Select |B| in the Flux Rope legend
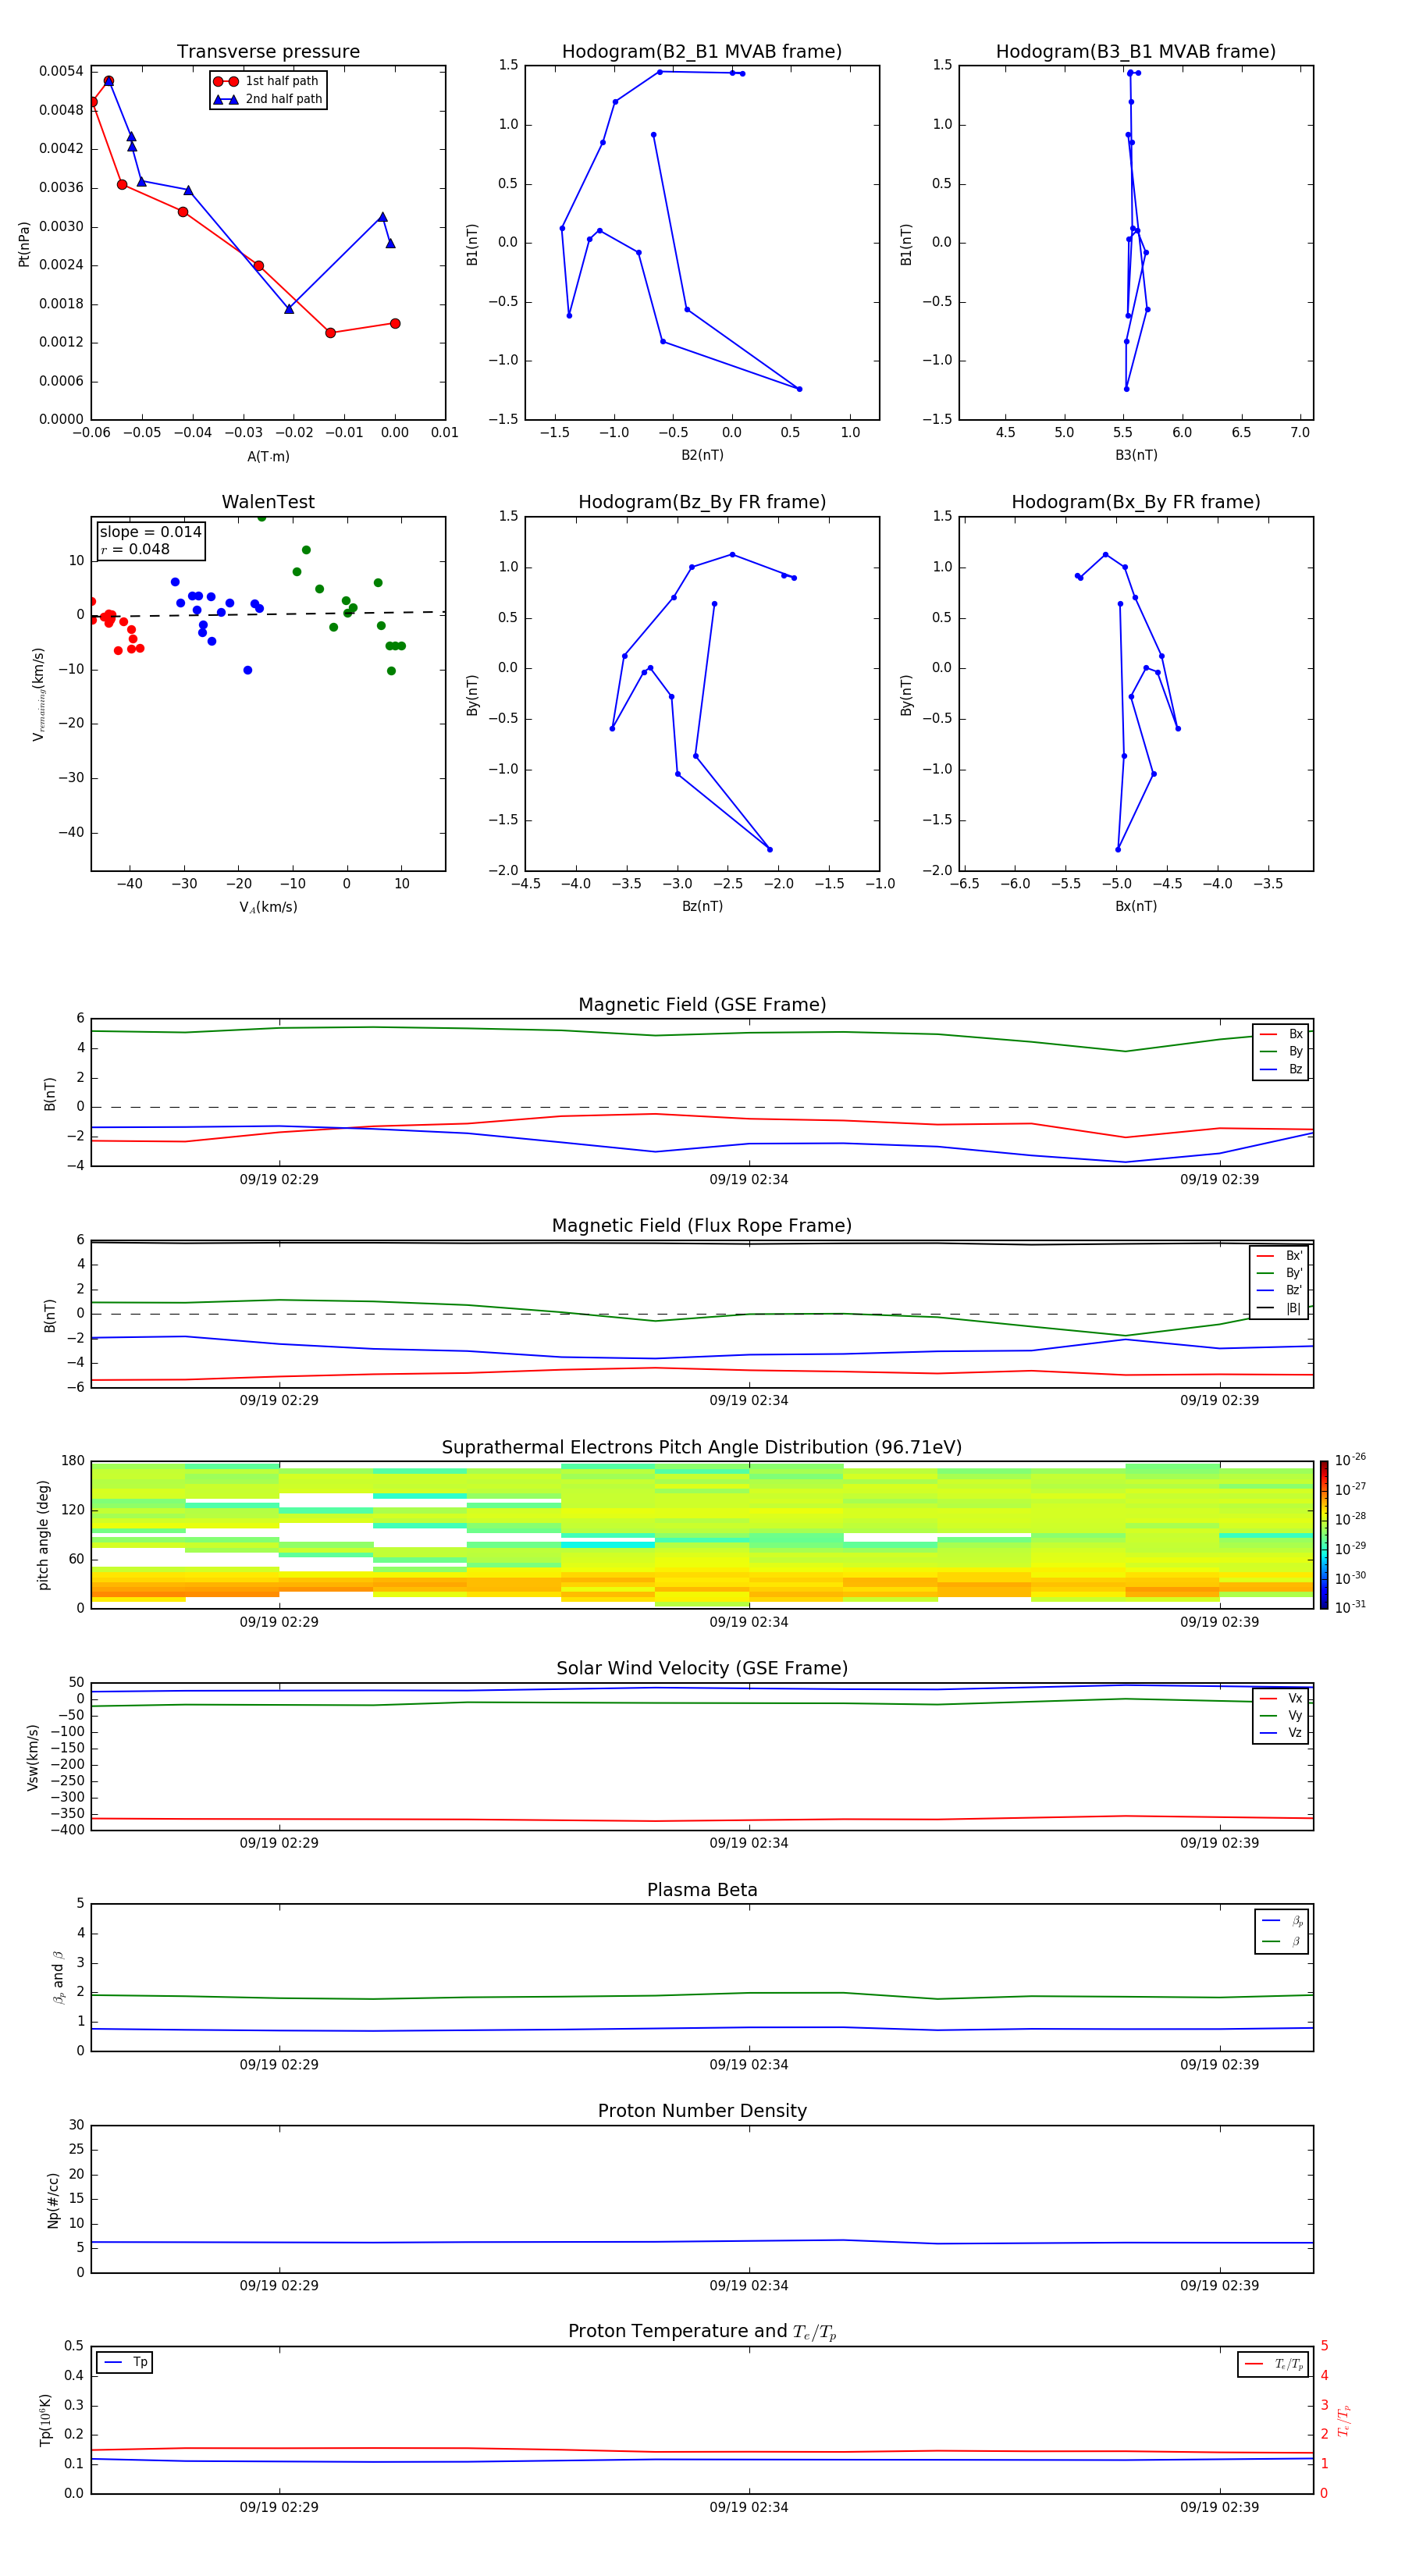1405x2576 pixels. [1279, 1308]
